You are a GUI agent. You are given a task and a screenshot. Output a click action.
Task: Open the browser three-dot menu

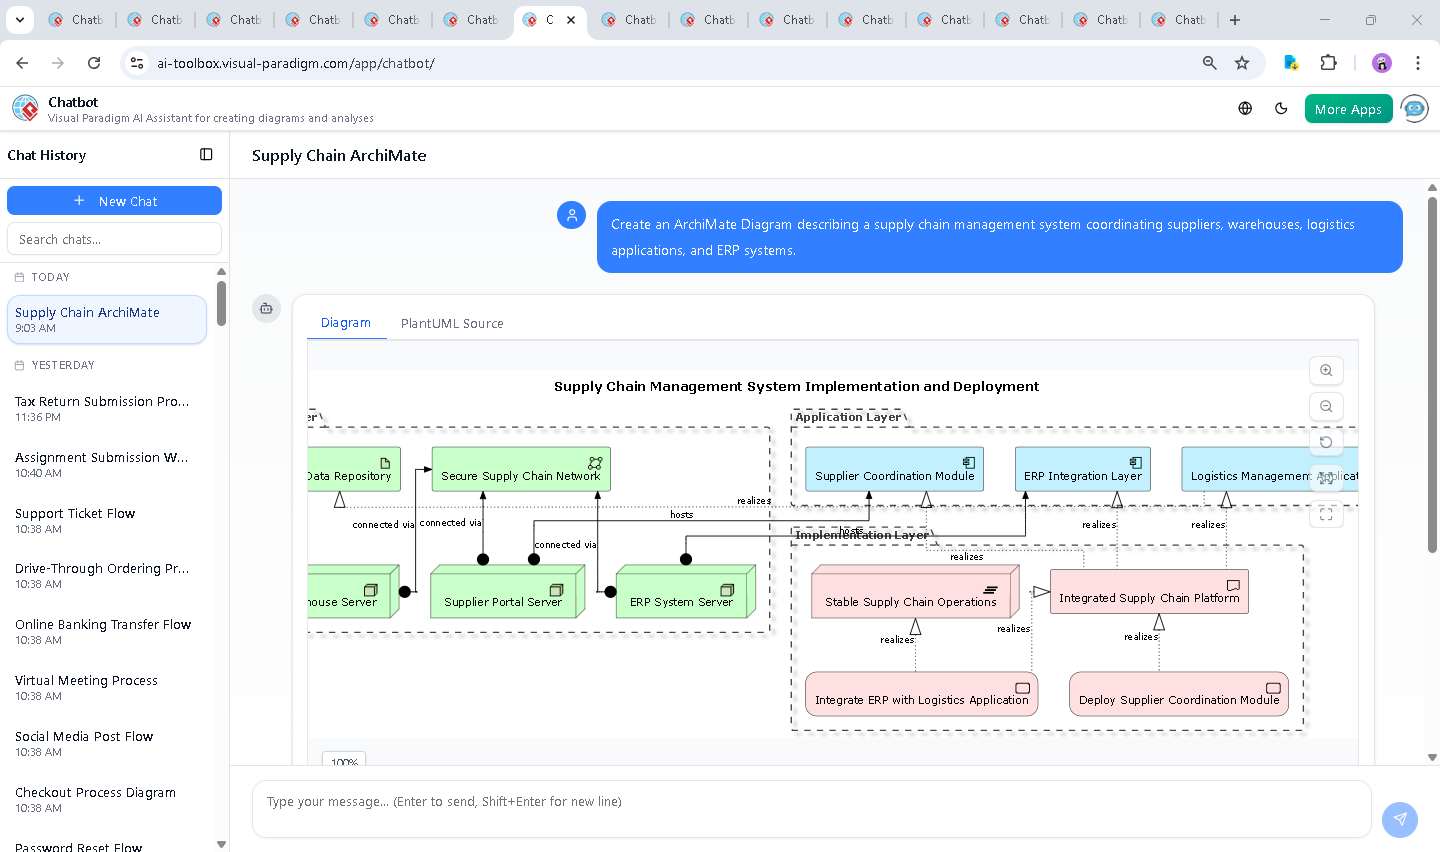click(1418, 62)
